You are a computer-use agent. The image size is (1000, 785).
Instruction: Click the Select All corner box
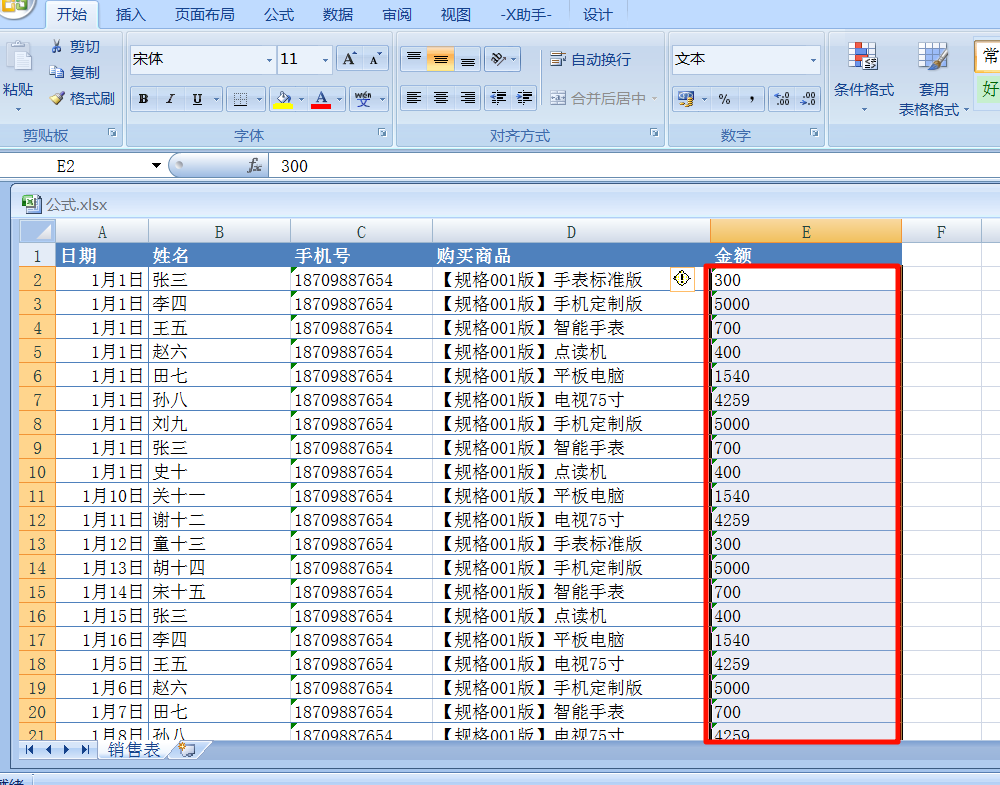pos(37,231)
